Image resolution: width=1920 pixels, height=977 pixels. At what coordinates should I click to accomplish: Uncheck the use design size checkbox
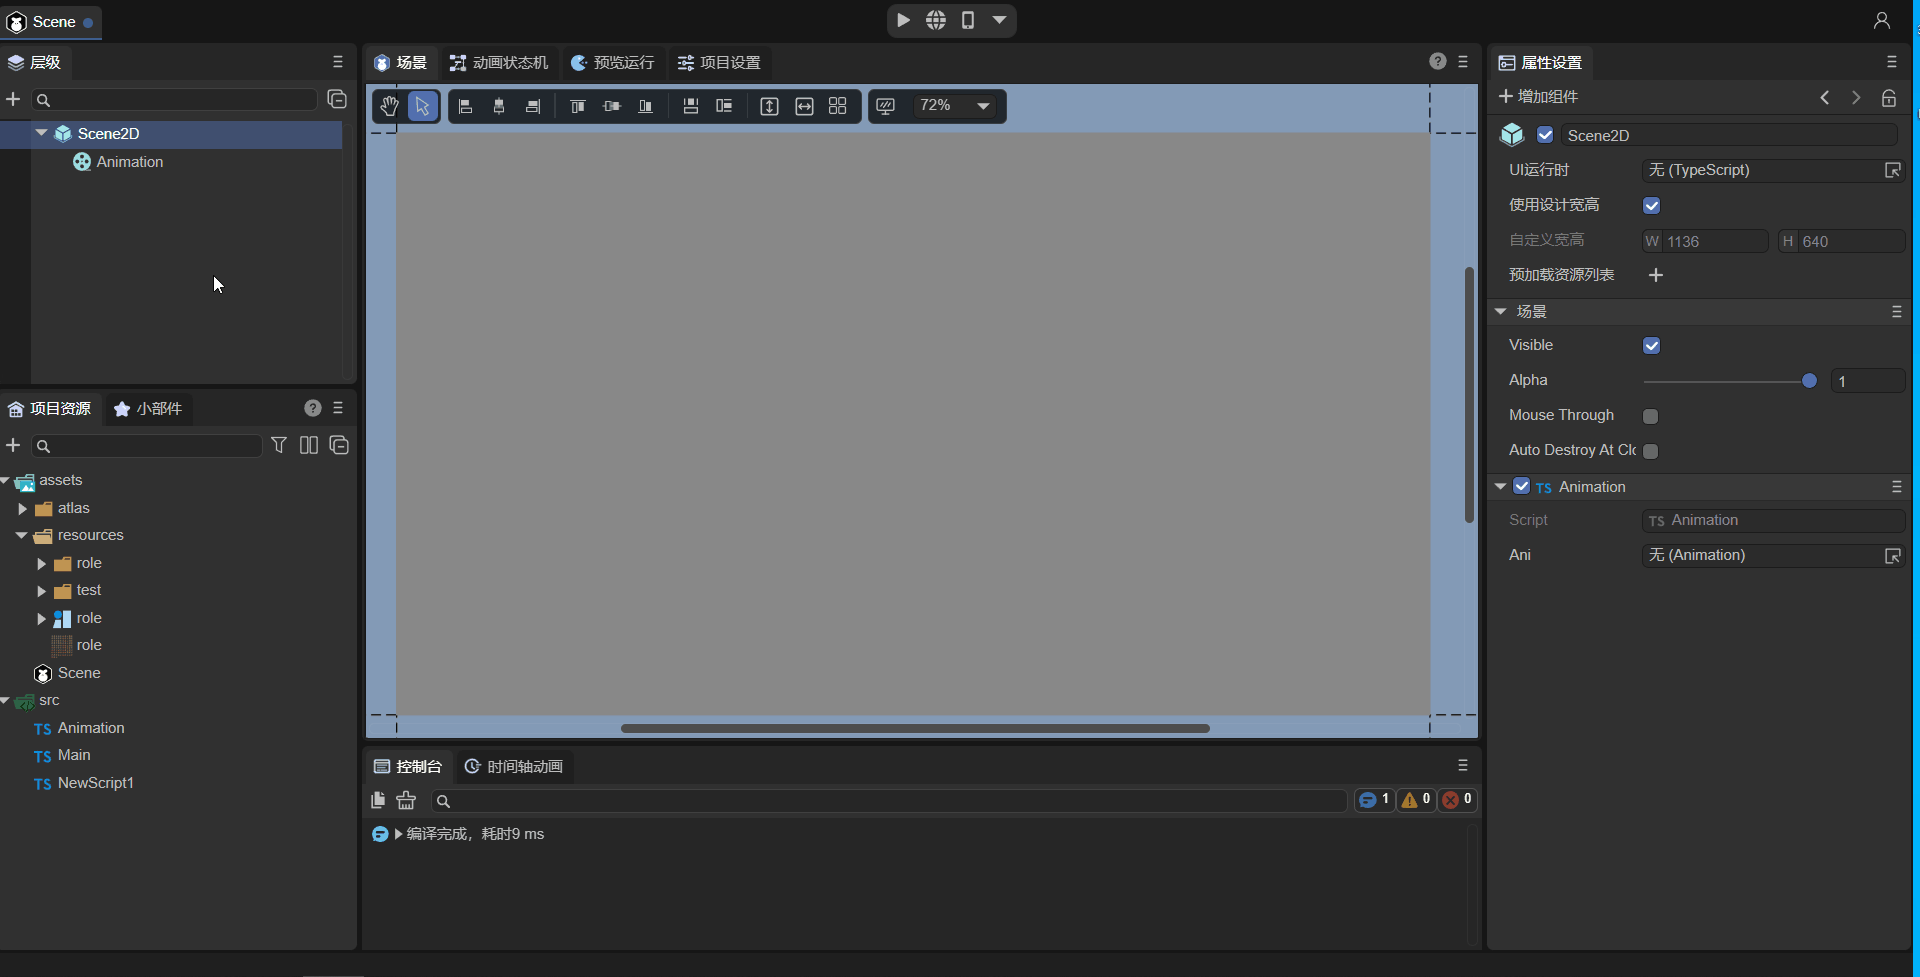1651,206
